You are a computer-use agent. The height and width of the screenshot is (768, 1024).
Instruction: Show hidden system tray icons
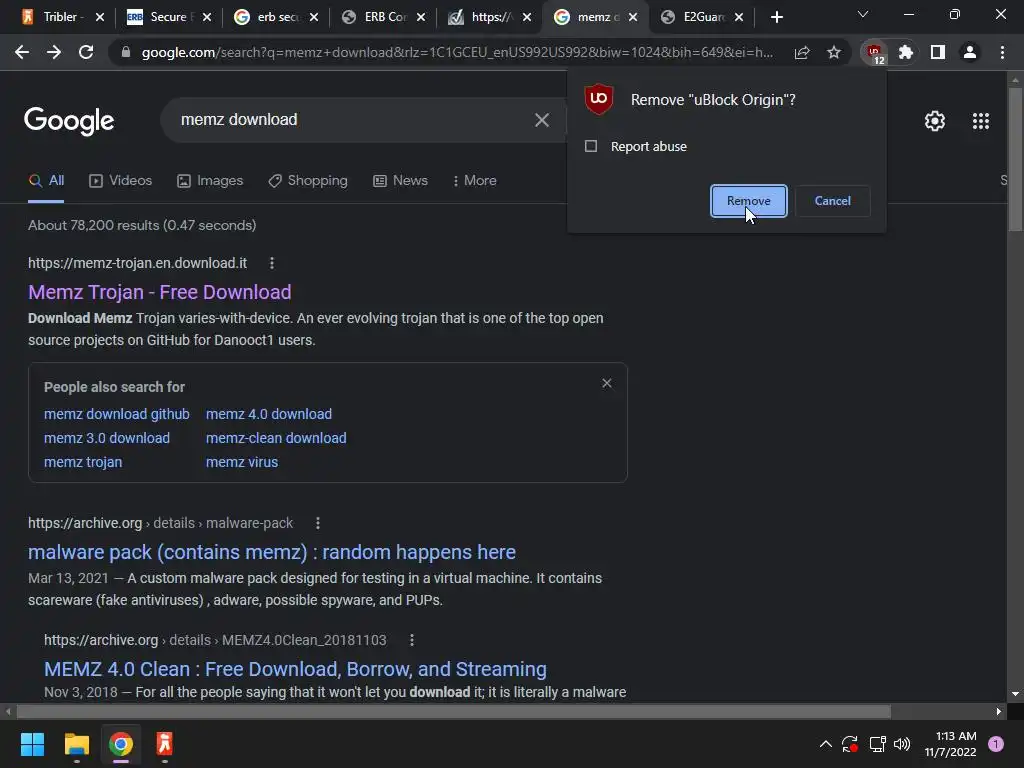click(x=825, y=744)
